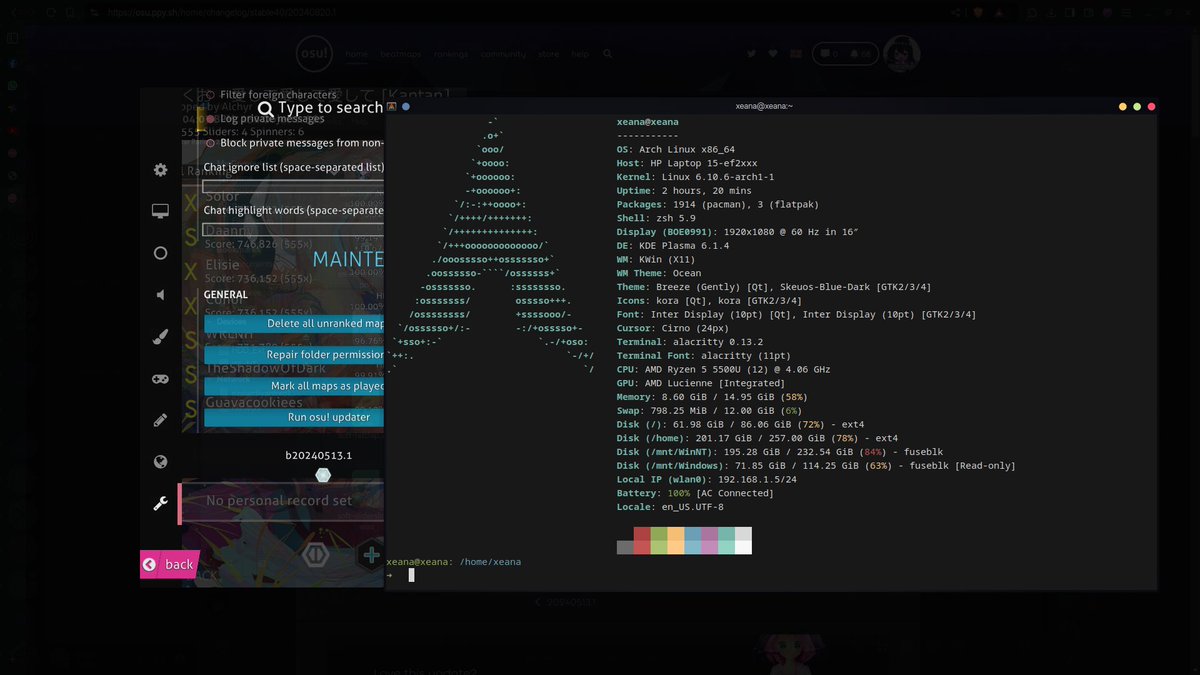Open Input section via gamepad icon in osu! options
The height and width of the screenshot is (675, 1200).
160,379
